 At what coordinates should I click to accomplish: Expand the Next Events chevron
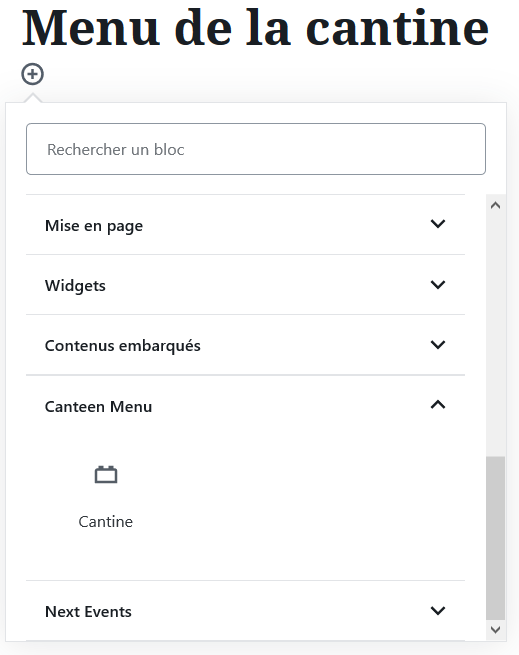point(438,611)
